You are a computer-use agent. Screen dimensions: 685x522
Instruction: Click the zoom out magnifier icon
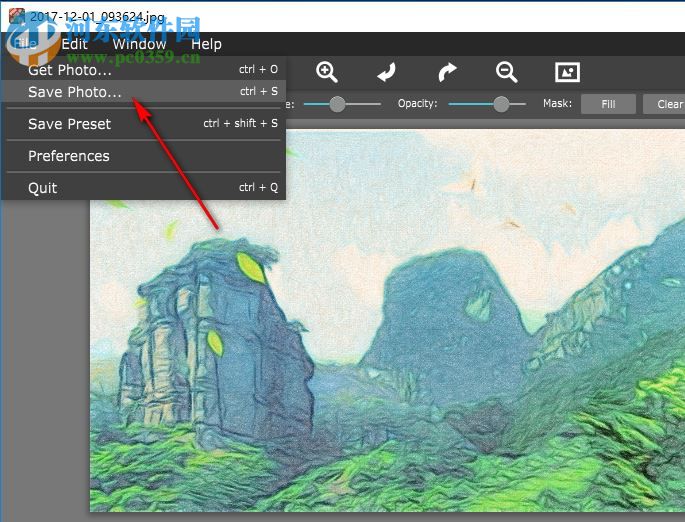tap(506, 72)
